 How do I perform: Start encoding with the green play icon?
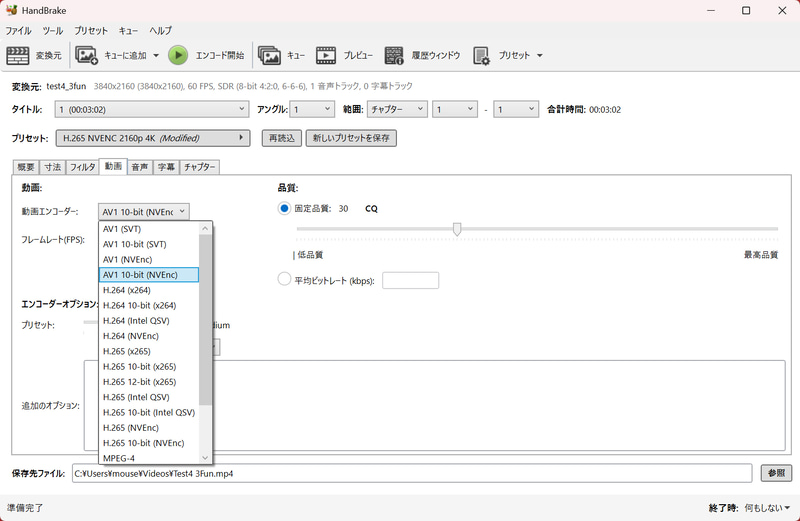[178, 55]
